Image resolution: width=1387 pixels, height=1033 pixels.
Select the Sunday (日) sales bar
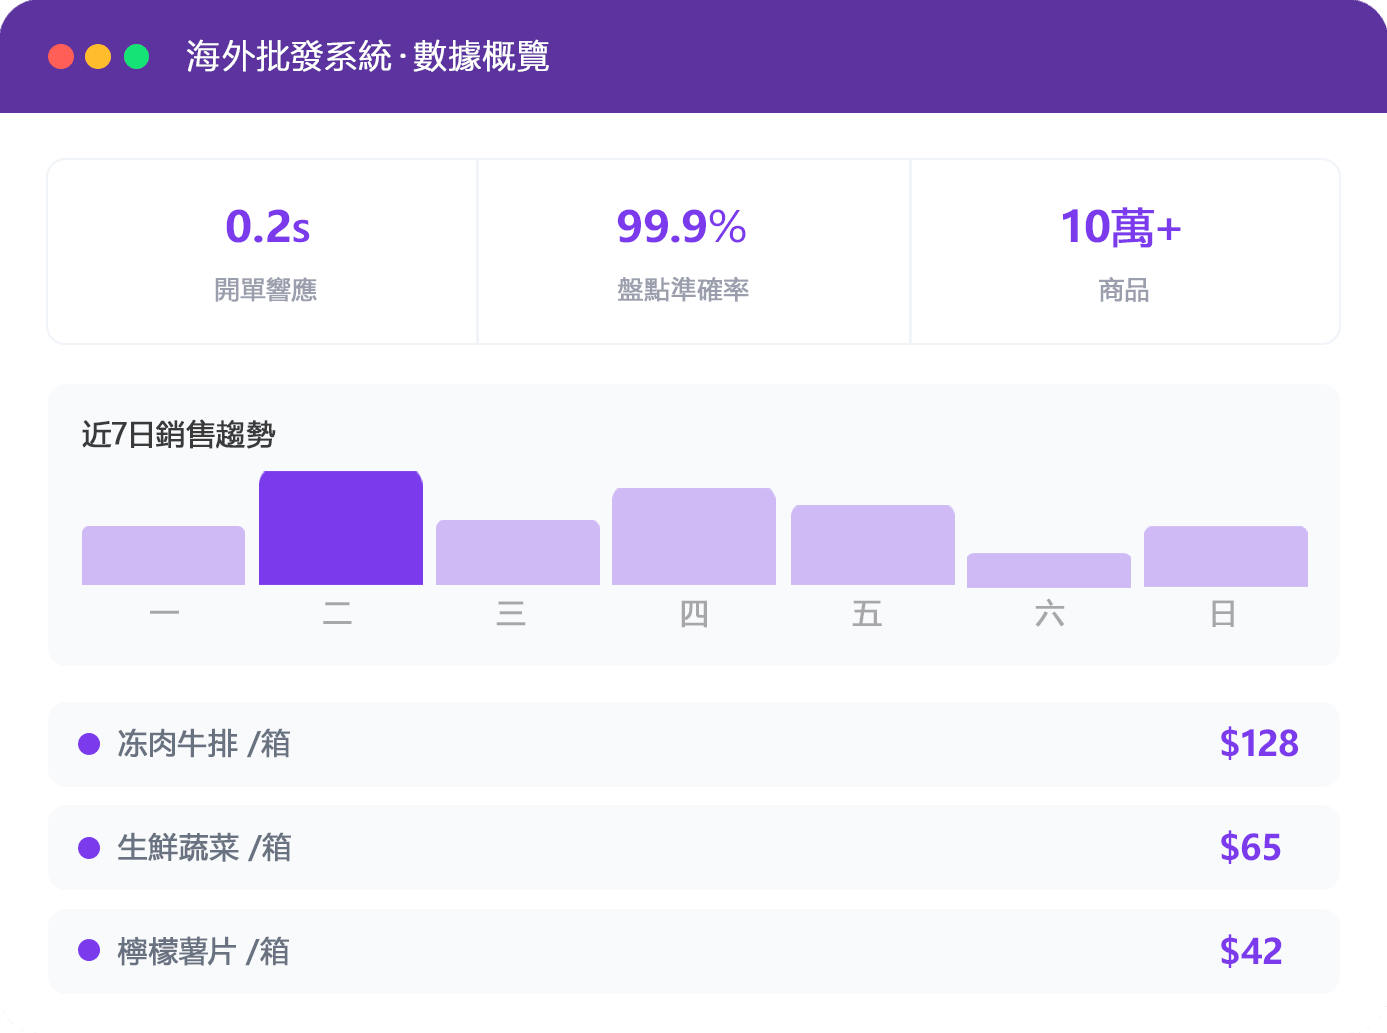(x=1226, y=556)
